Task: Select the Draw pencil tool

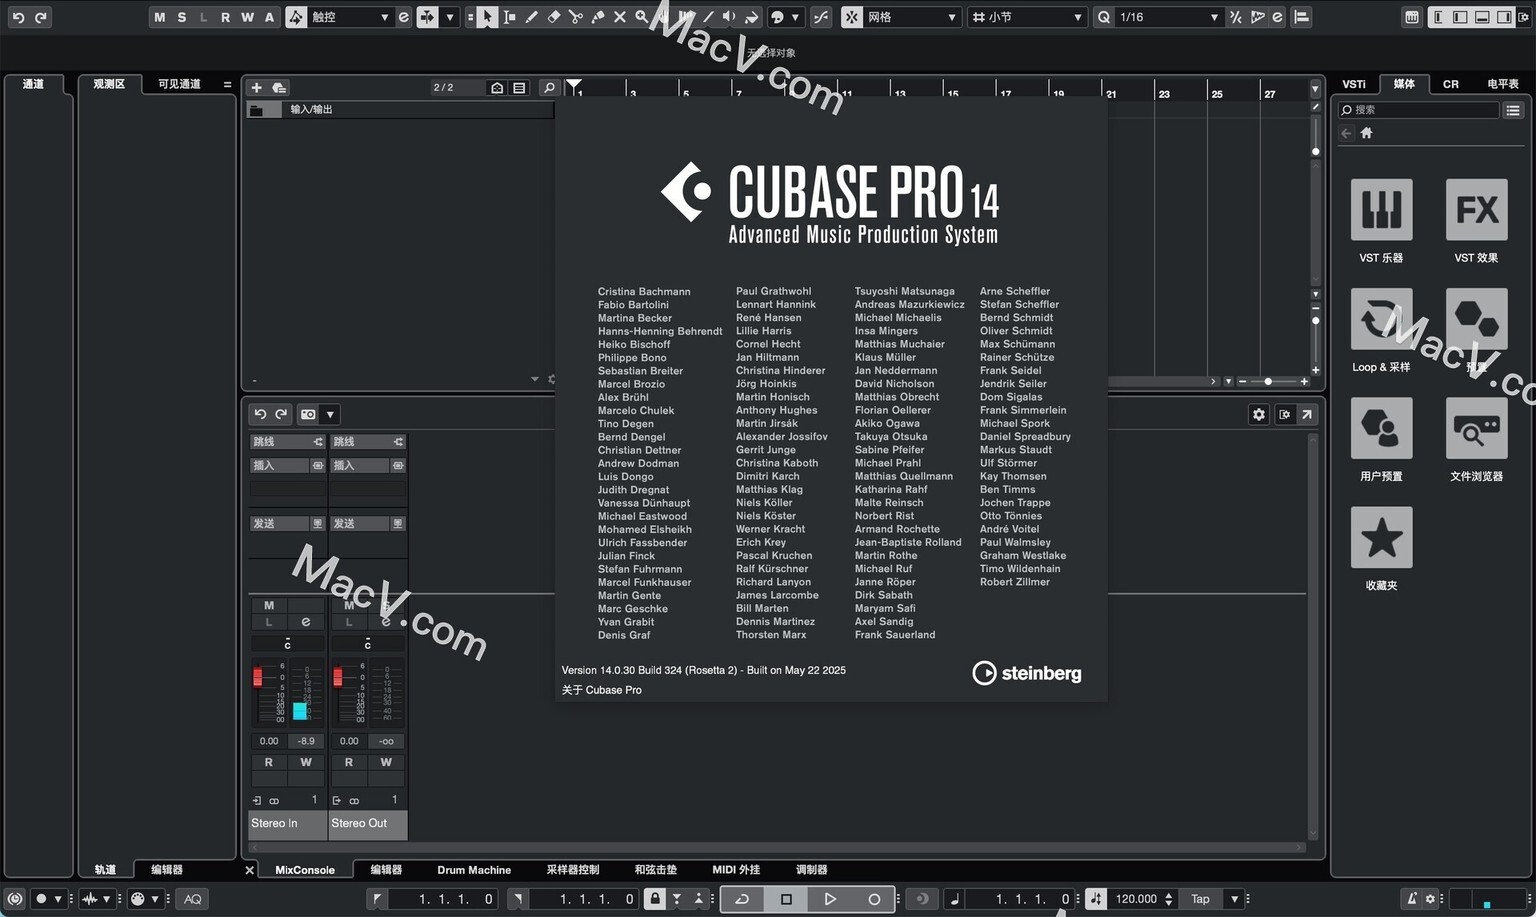Action: (x=532, y=17)
